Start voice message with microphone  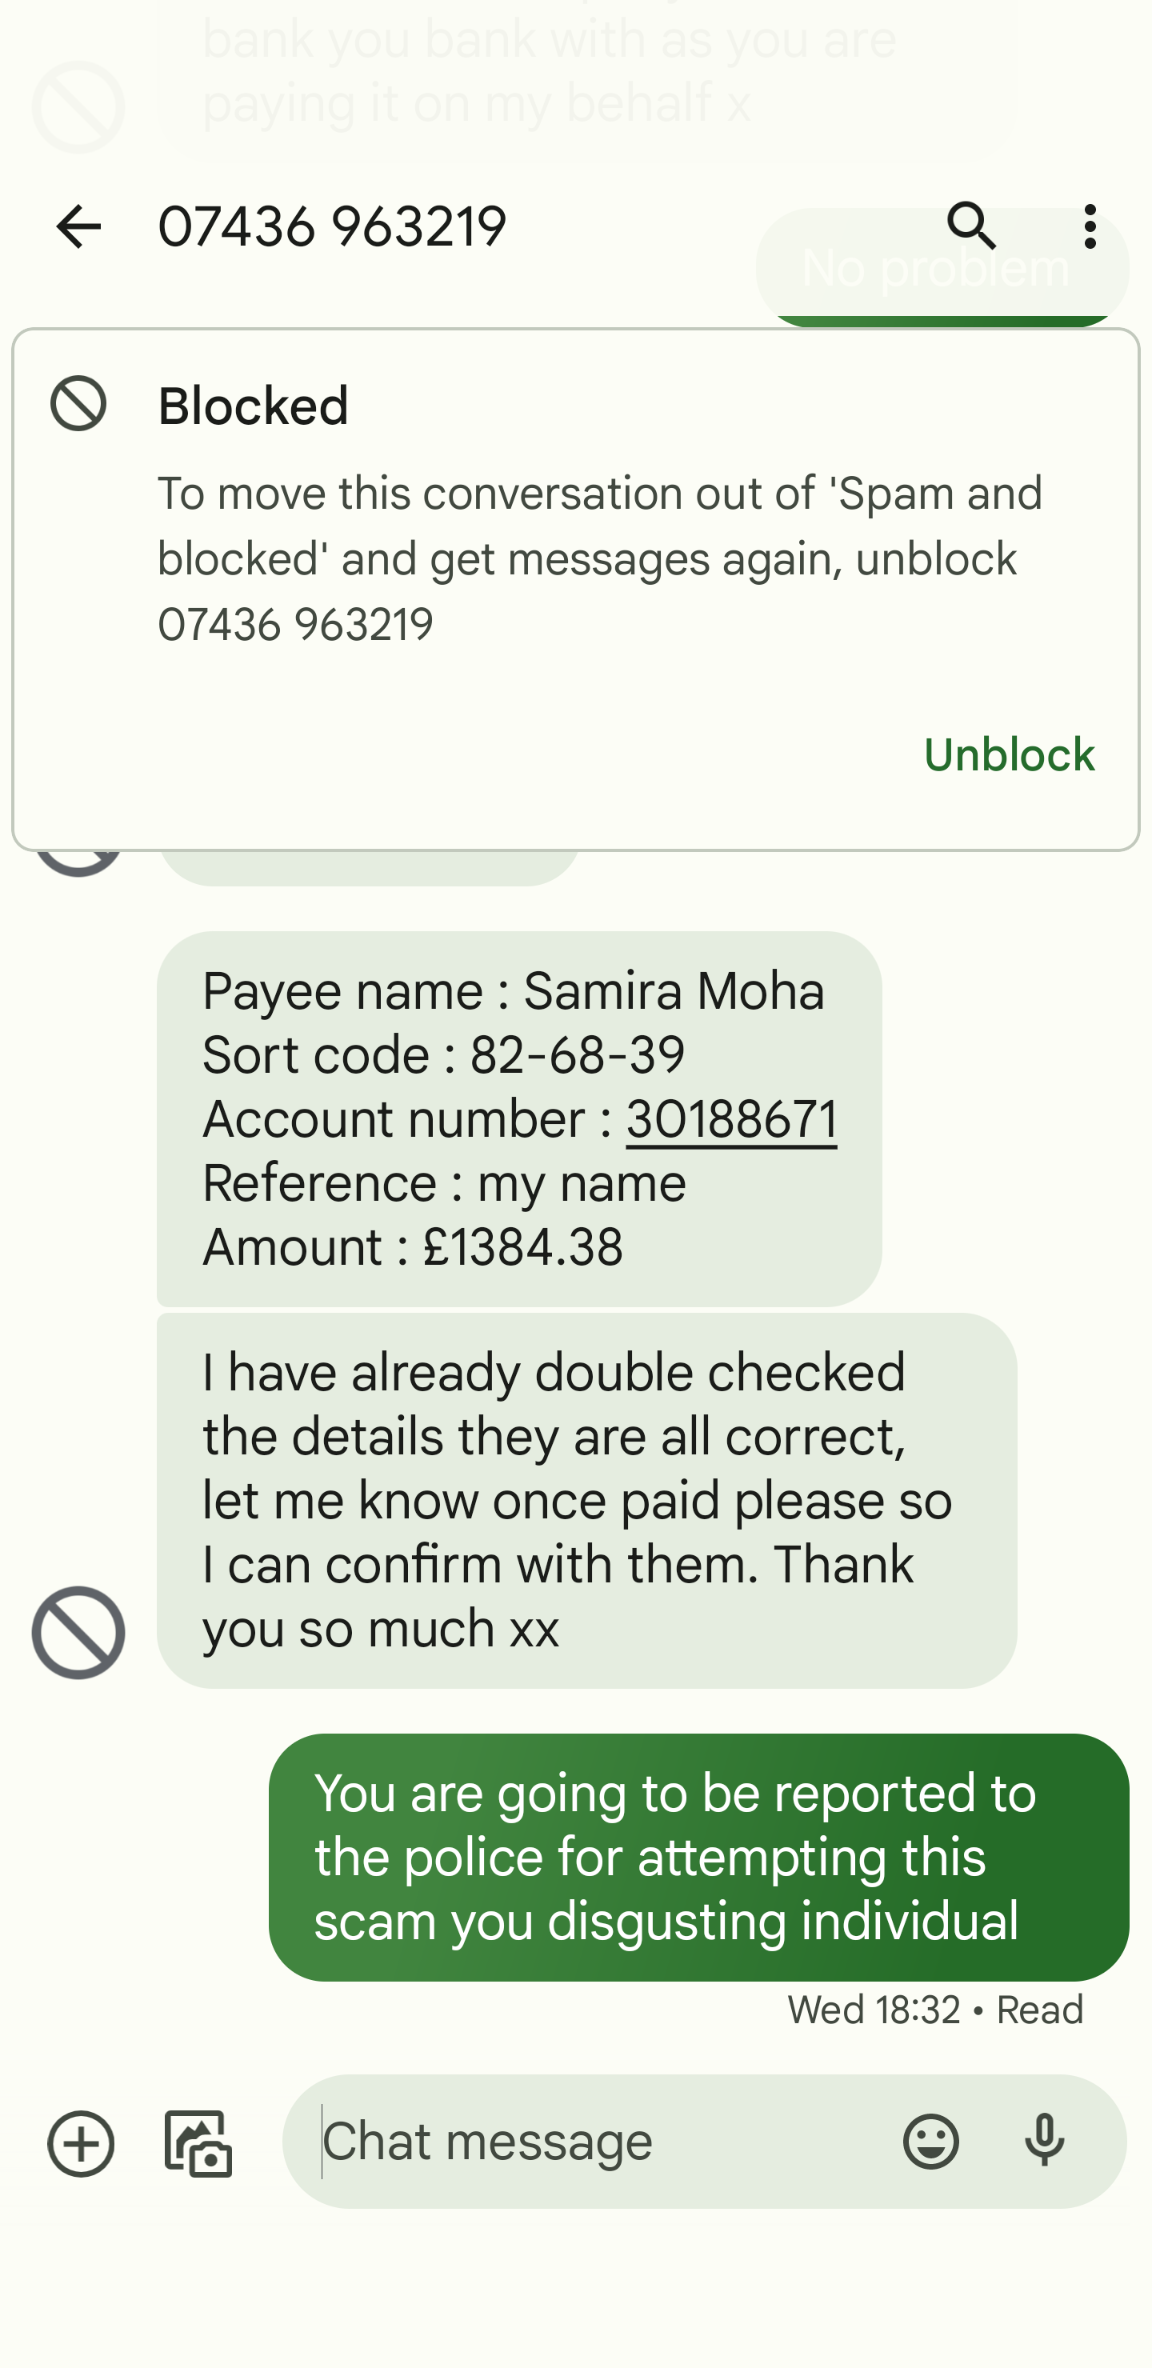click(1044, 2141)
